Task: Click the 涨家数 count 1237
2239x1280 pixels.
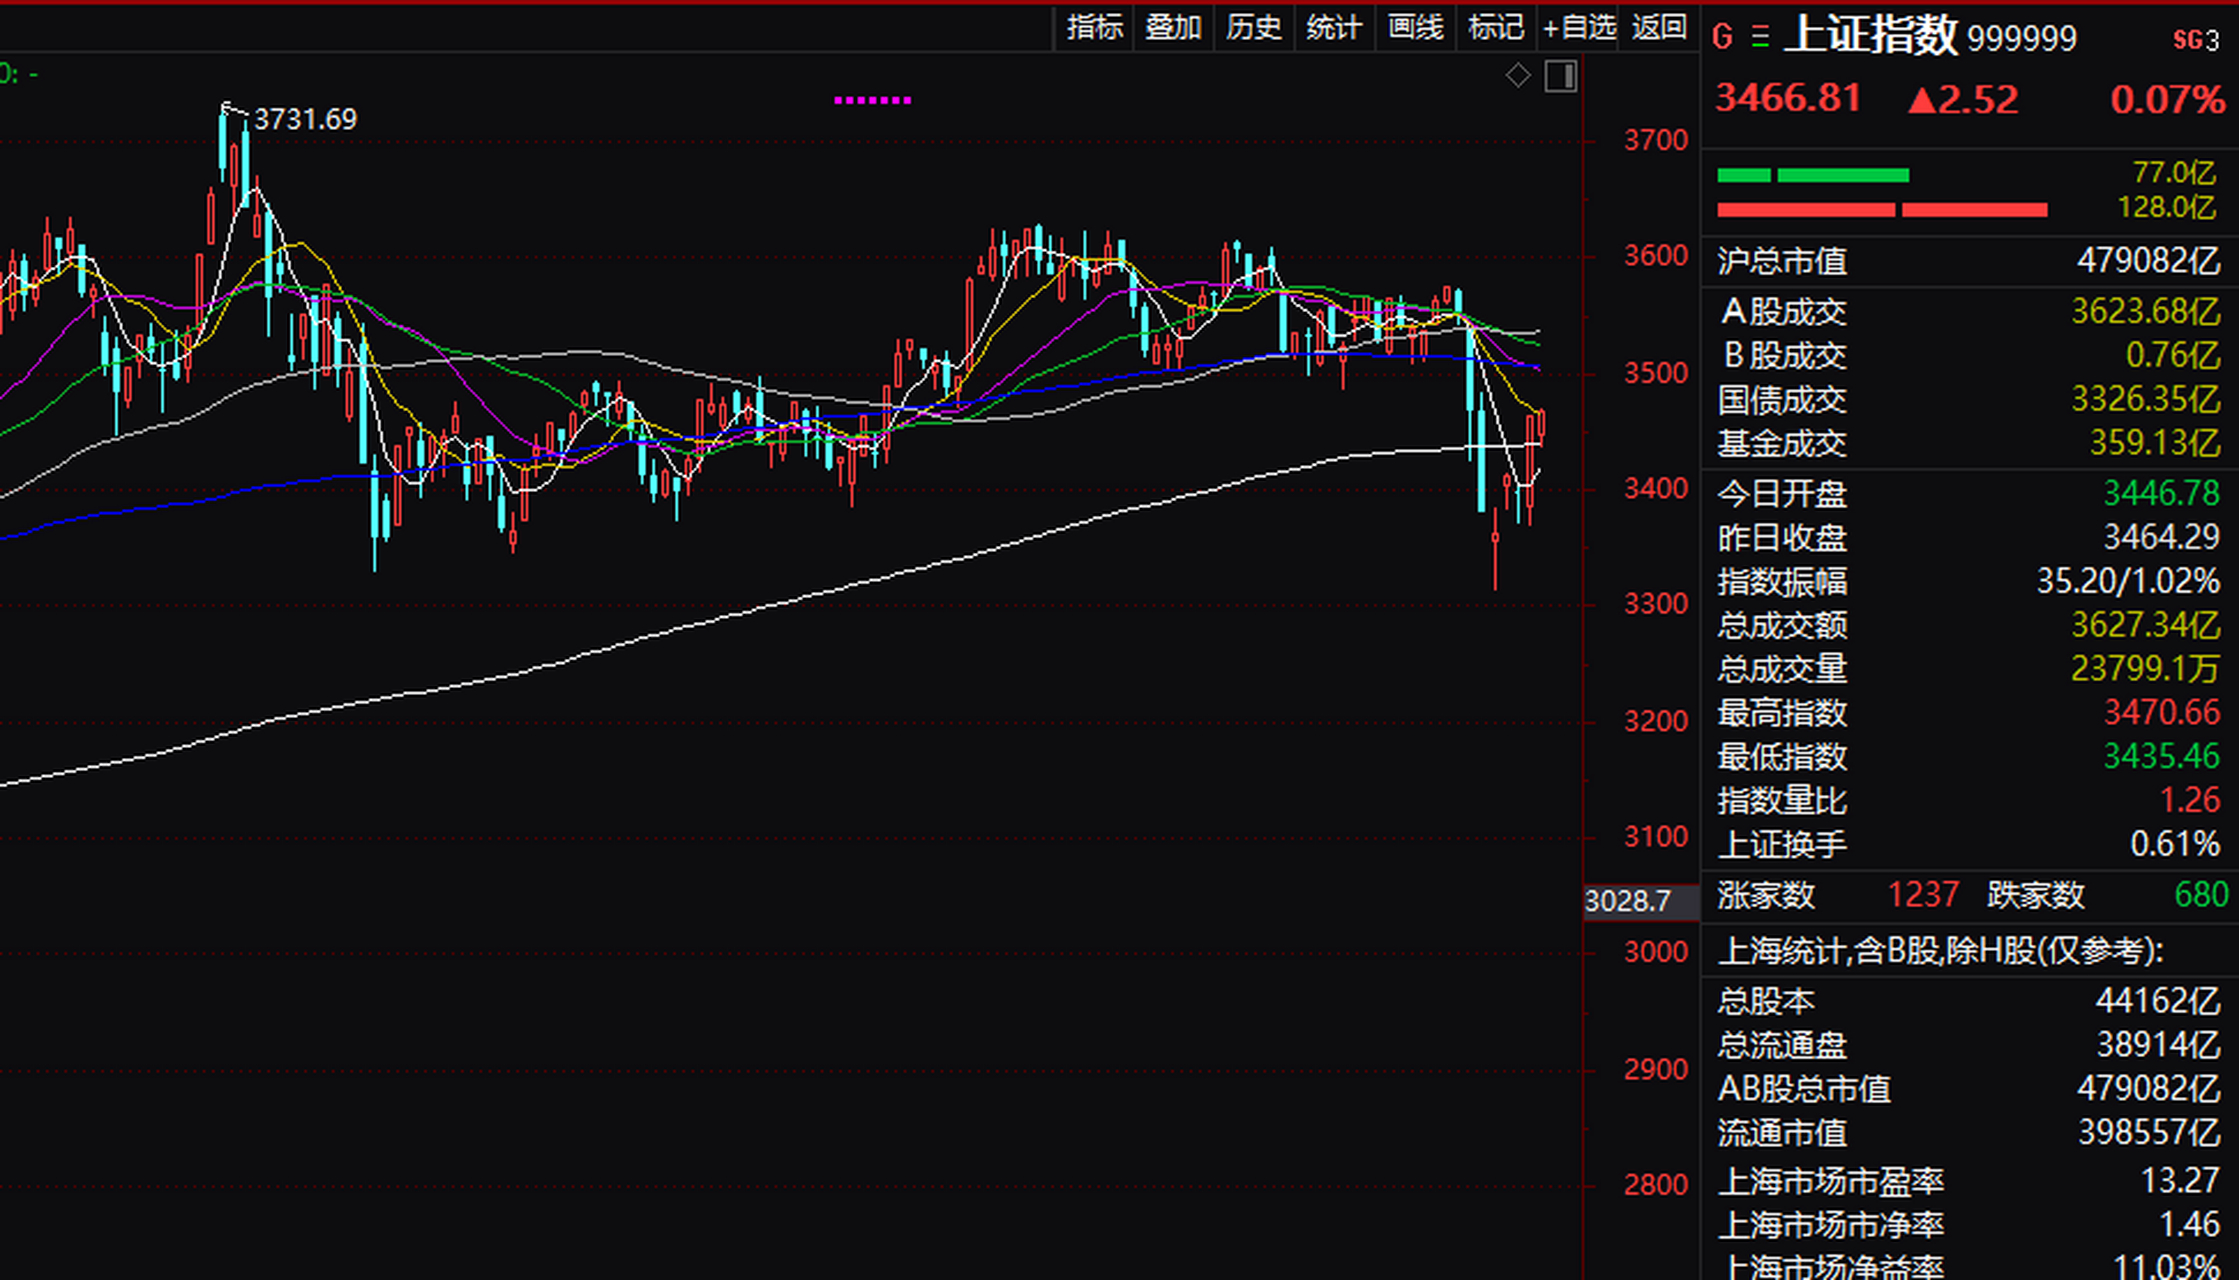Action: click(1923, 894)
